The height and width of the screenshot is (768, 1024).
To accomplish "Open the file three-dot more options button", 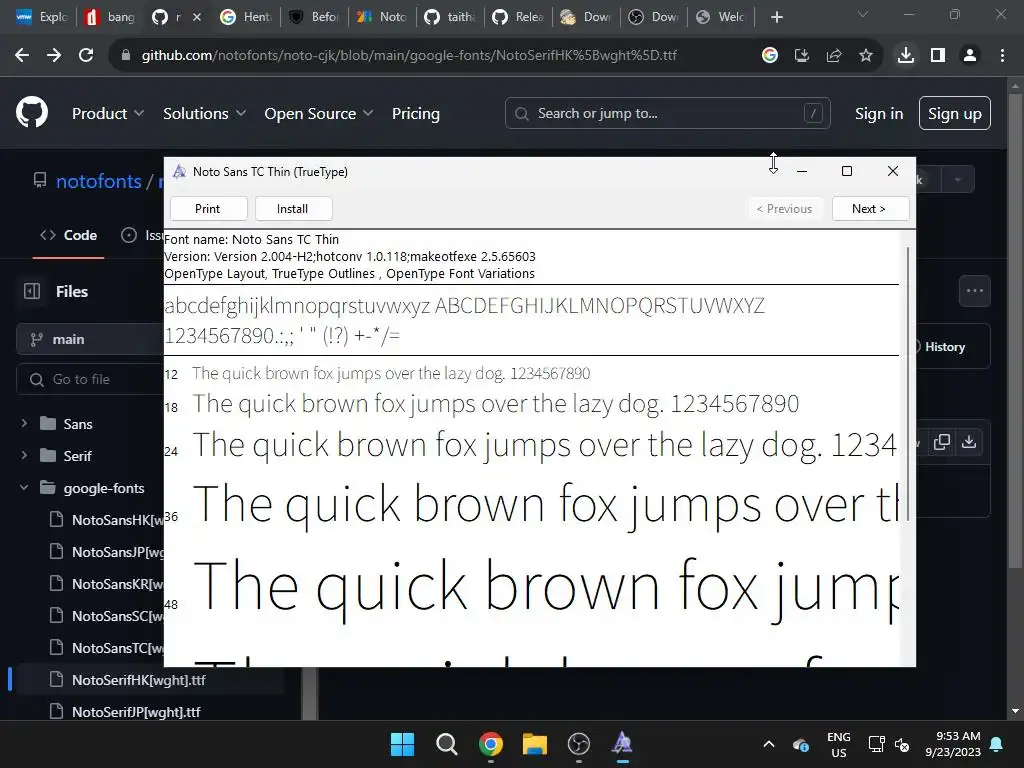I will tap(974, 291).
